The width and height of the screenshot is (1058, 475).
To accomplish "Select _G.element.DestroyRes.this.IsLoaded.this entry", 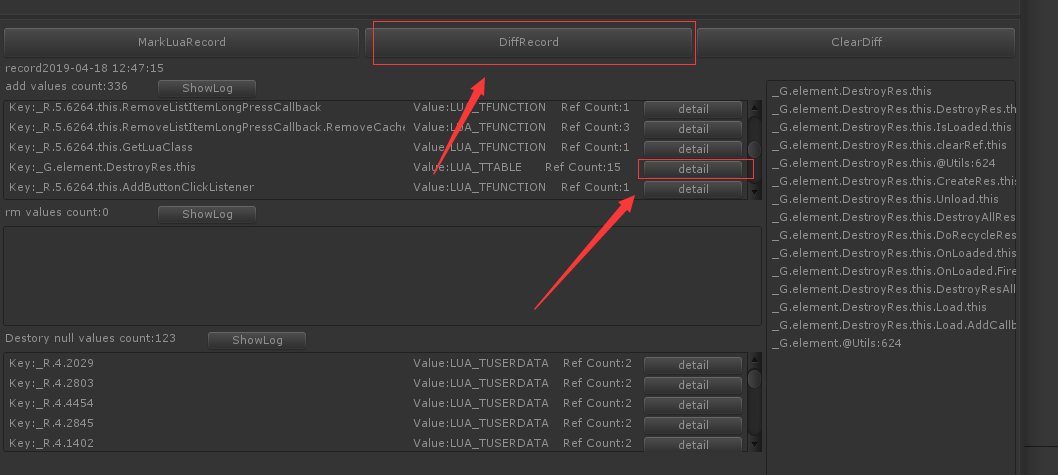I will point(891,127).
